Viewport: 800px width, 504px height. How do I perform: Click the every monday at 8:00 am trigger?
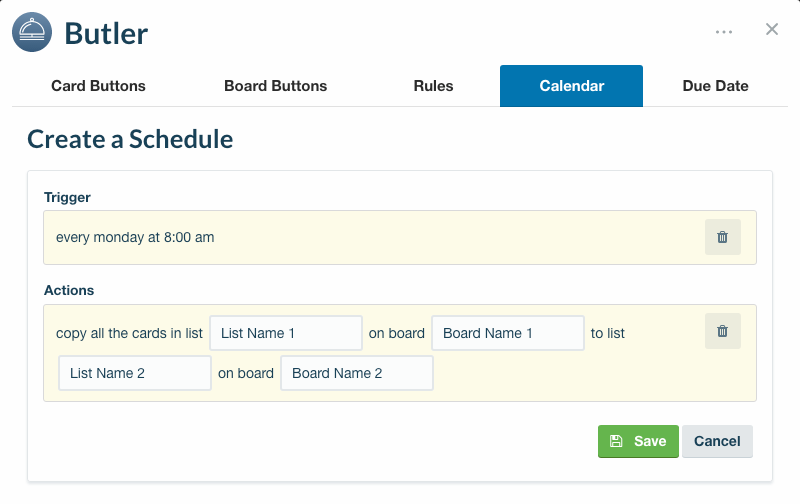[135, 237]
